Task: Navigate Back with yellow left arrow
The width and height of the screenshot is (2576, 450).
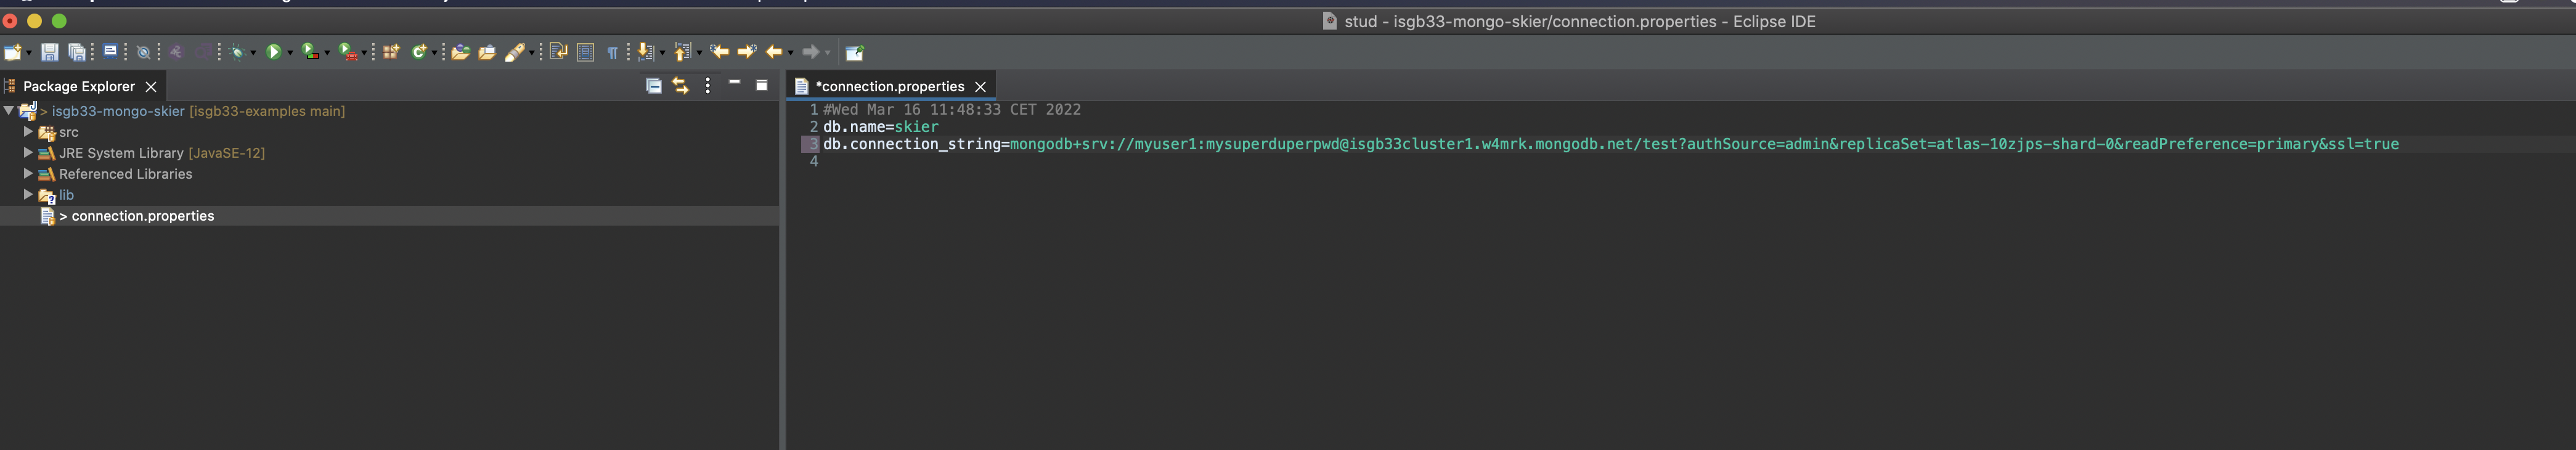Action: point(774,52)
